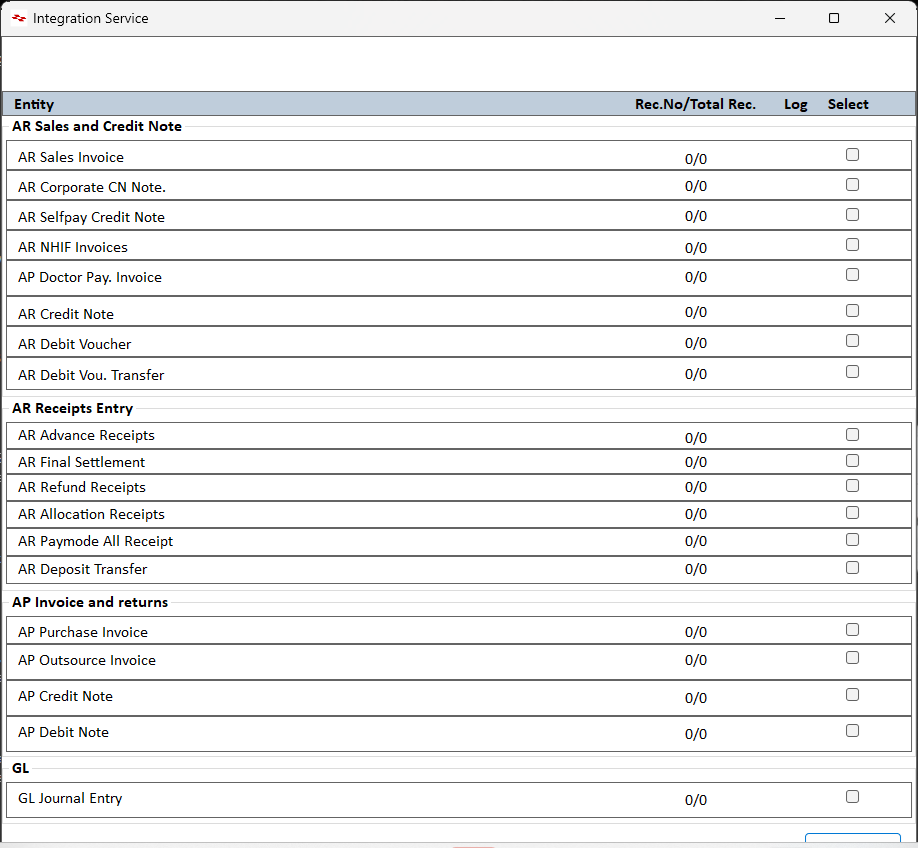Close the Integration Service window
The width and height of the screenshot is (921, 848).
pos(890,18)
